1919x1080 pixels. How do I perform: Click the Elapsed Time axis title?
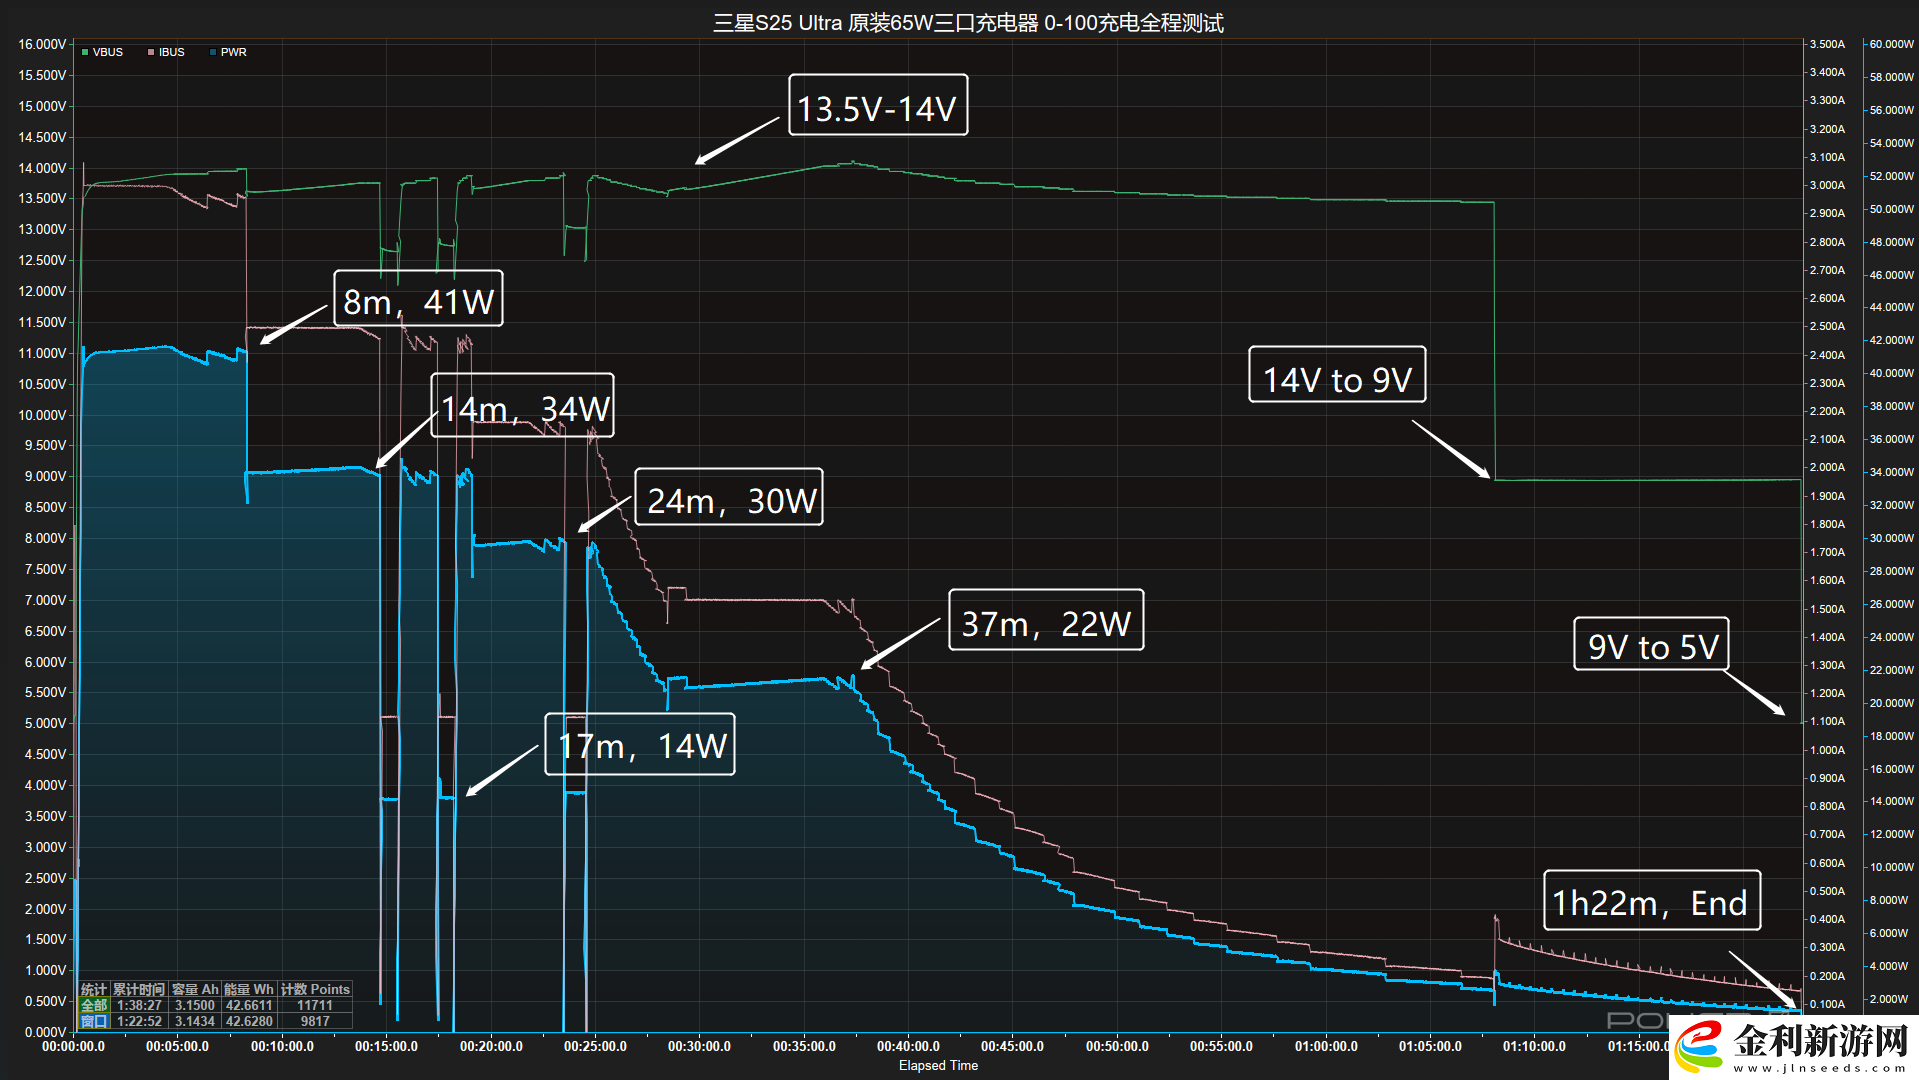pyautogui.click(x=938, y=1066)
